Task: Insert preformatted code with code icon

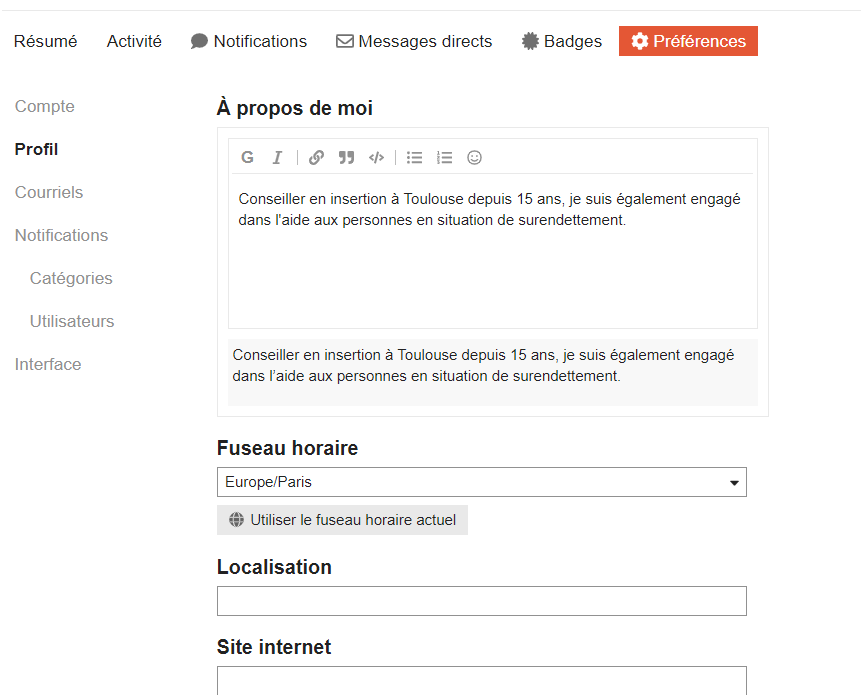Action: pyautogui.click(x=376, y=158)
